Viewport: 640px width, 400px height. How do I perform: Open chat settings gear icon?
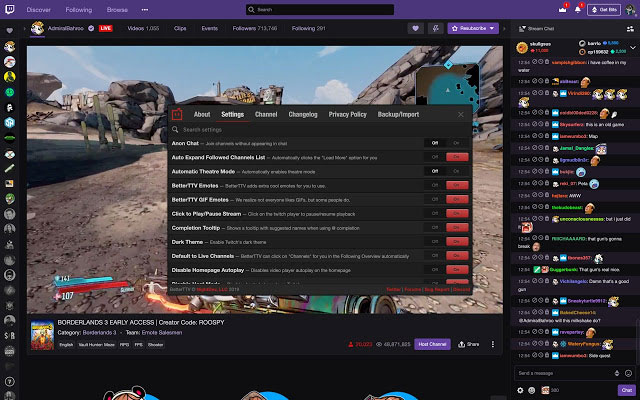coord(520,390)
